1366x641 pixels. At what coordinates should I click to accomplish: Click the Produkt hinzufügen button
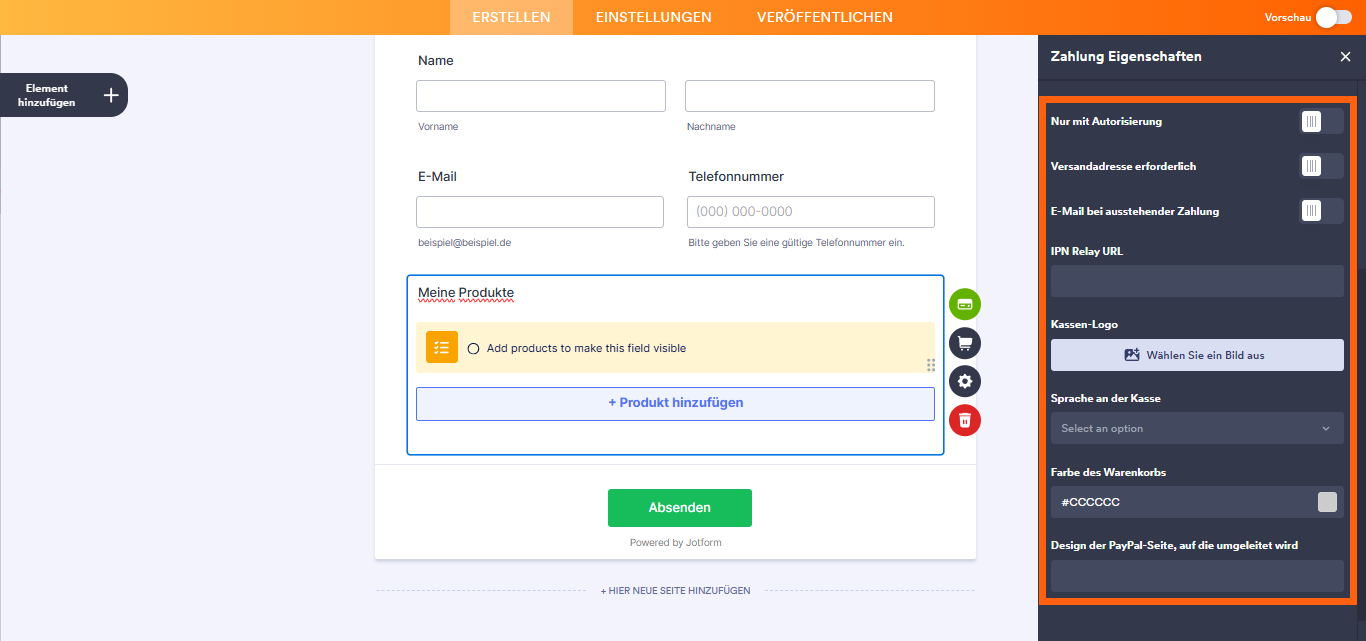pos(675,403)
